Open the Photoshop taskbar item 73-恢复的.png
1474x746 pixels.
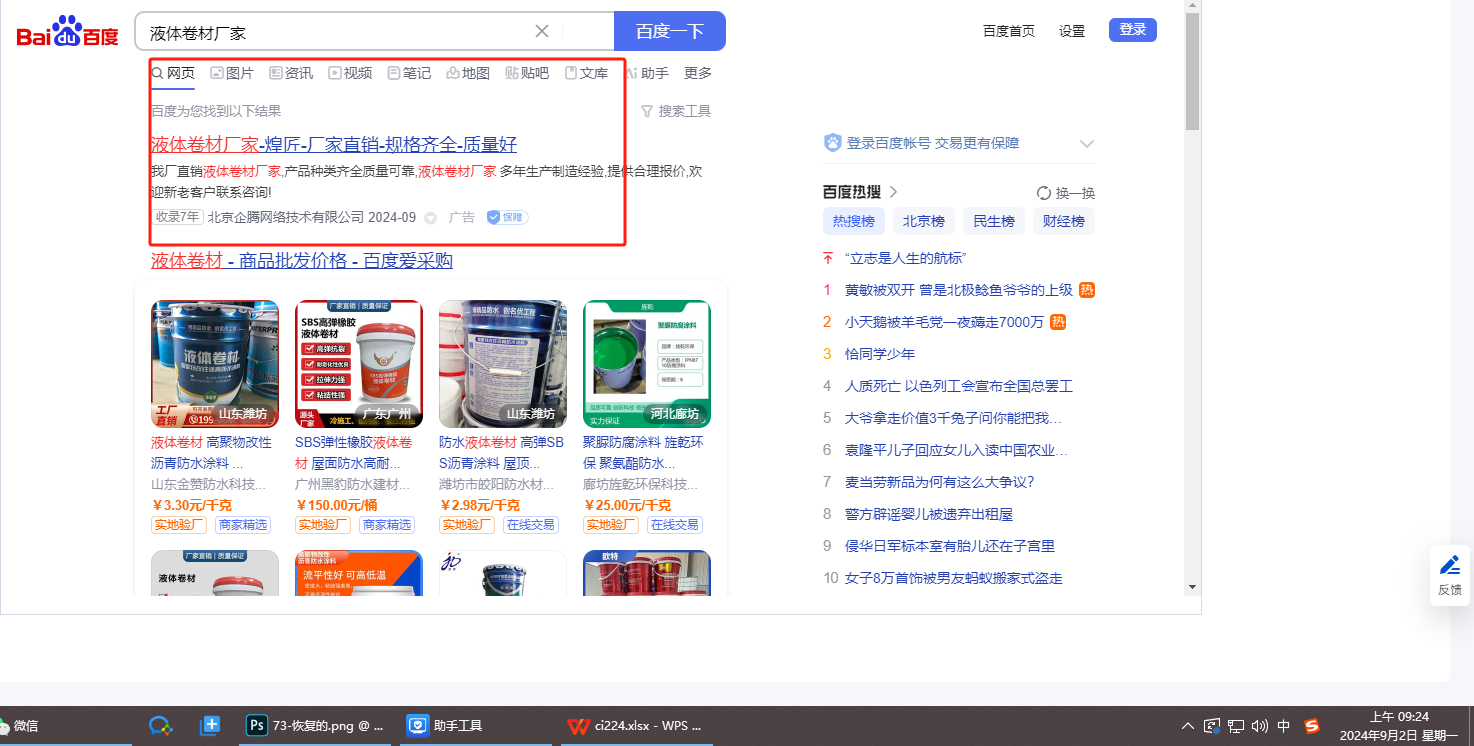tap(316, 726)
